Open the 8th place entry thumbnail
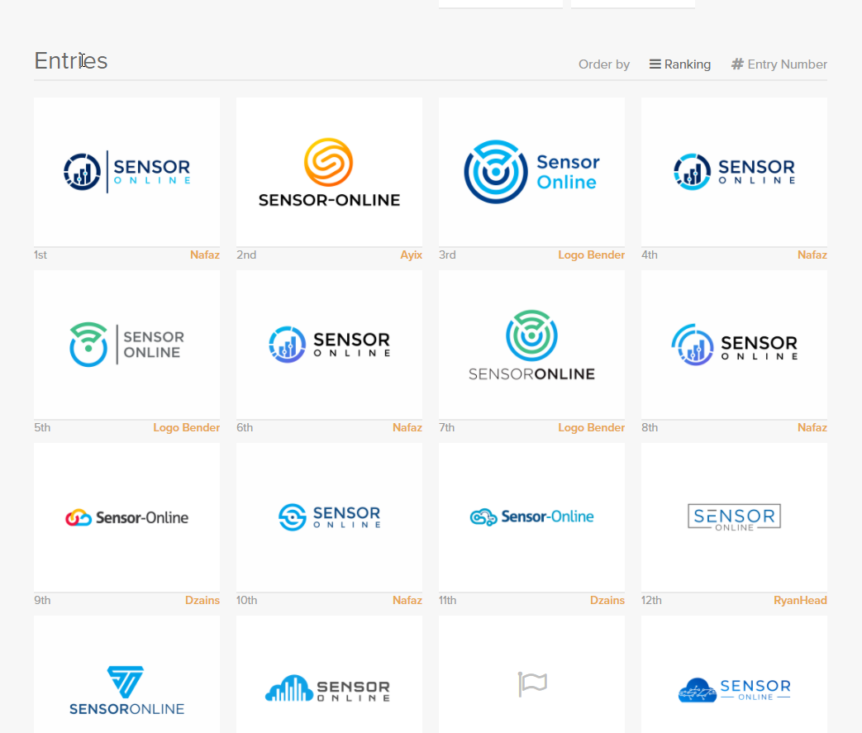The height and width of the screenshot is (733, 862). pos(734,344)
